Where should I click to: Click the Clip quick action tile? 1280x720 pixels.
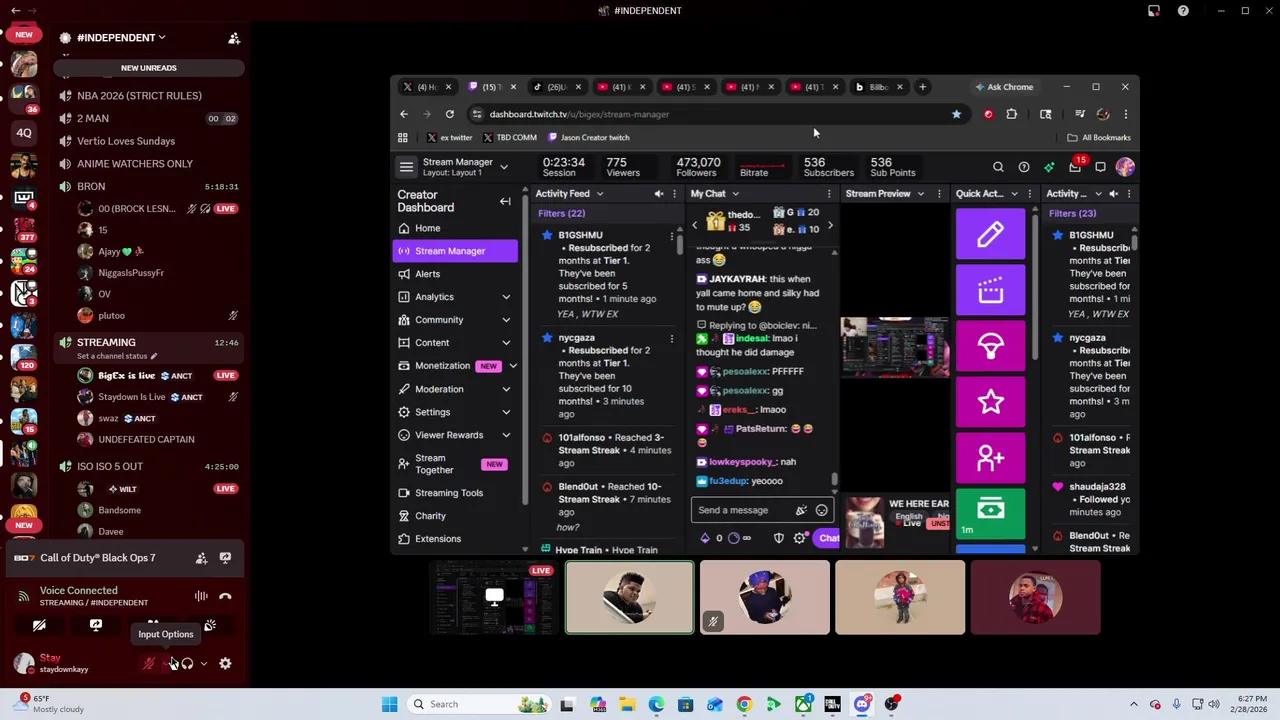990,290
